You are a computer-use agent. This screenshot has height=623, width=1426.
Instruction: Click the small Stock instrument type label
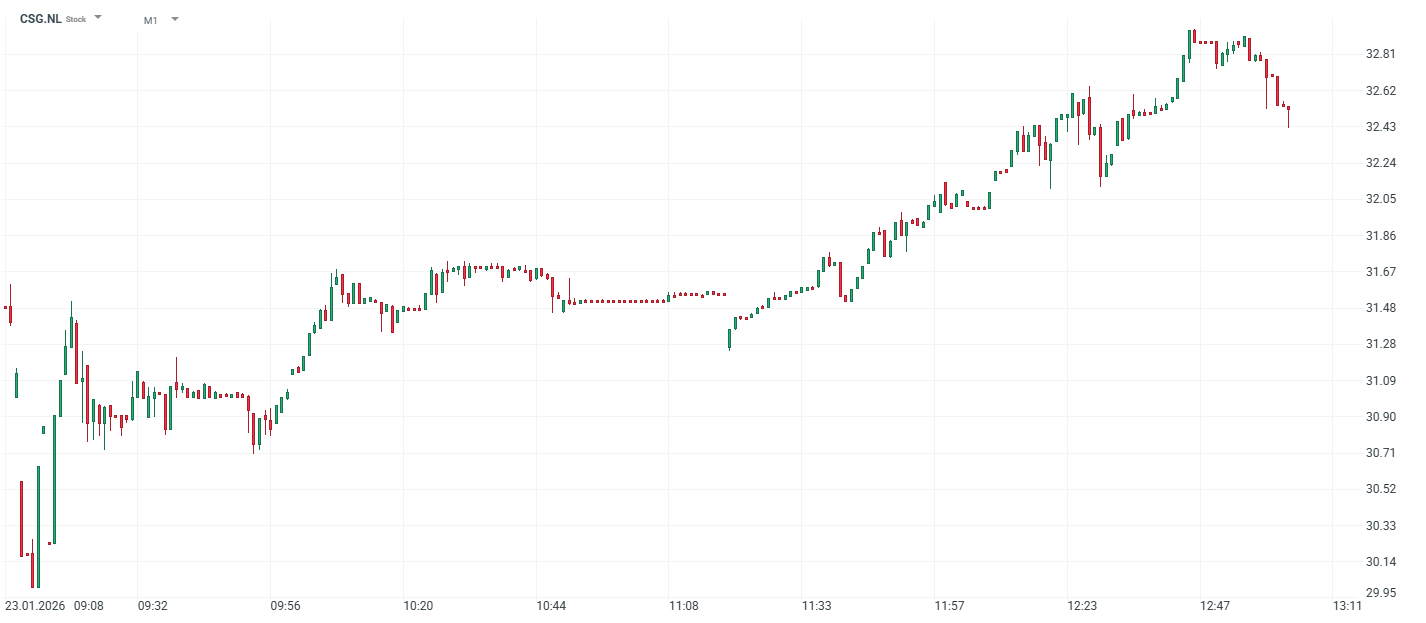(x=76, y=20)
